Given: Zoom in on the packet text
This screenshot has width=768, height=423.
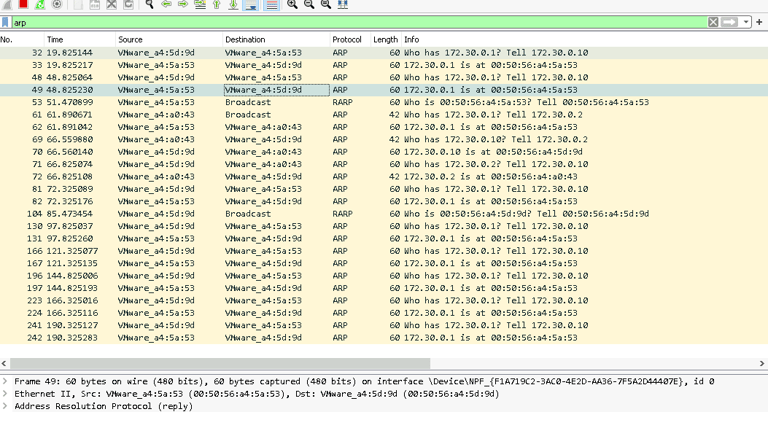Looking at the screenshot, I should tap(292, 4).
